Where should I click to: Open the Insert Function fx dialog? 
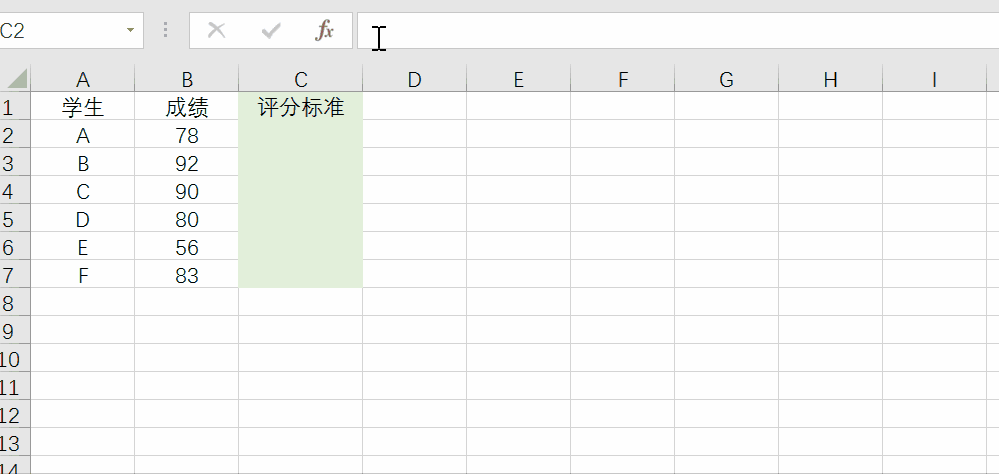pyautogui.click(x=325, y=31)
